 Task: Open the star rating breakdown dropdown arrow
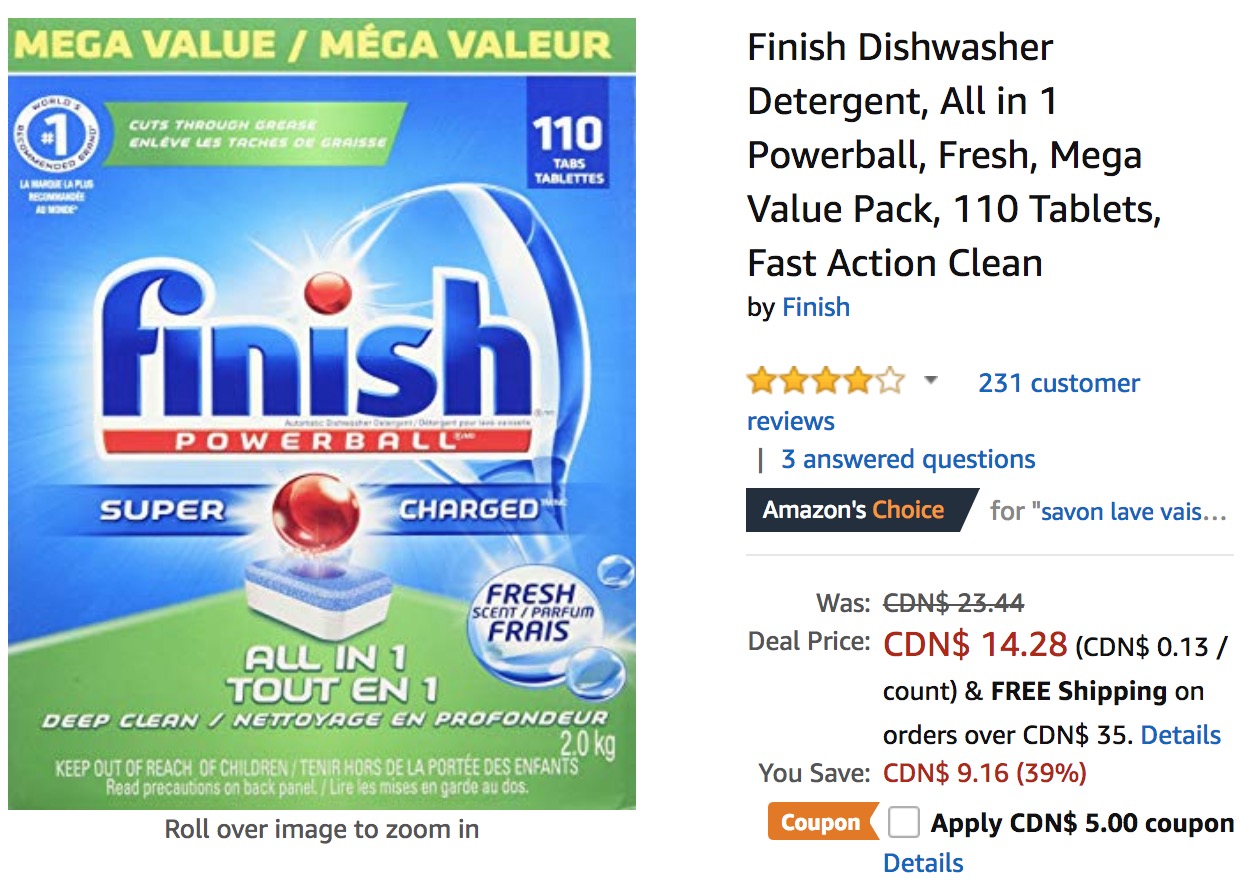931,381
